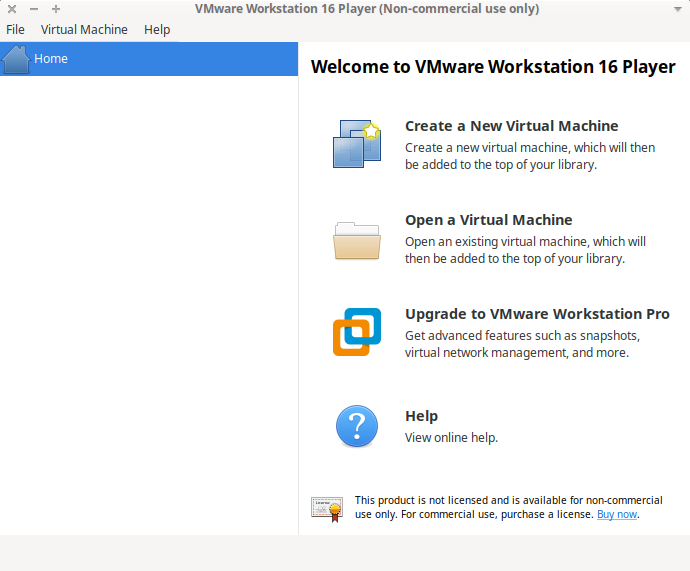The height and width of the screenshot is (571, 690).
Task: Click the Open a Virtual Machine heading
Action: [x=488, y=220]
